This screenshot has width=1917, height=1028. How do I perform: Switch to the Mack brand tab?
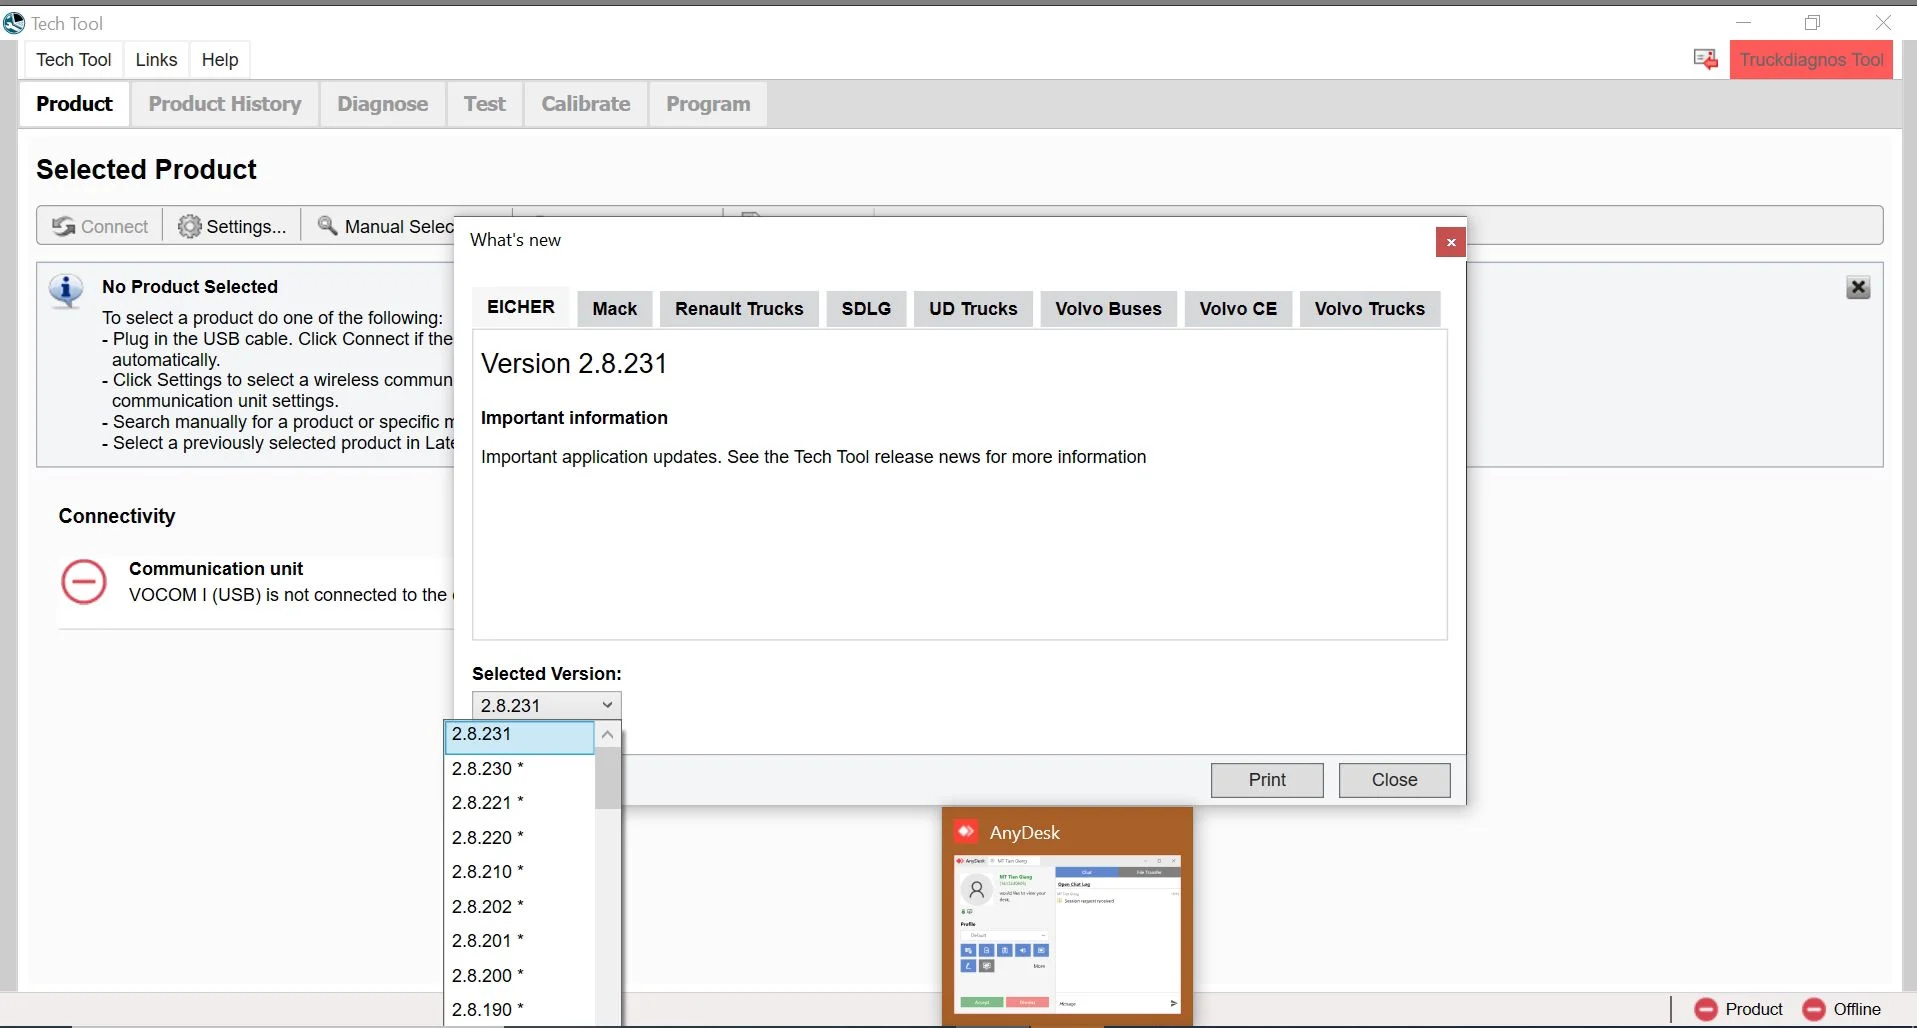click(615, 308)
